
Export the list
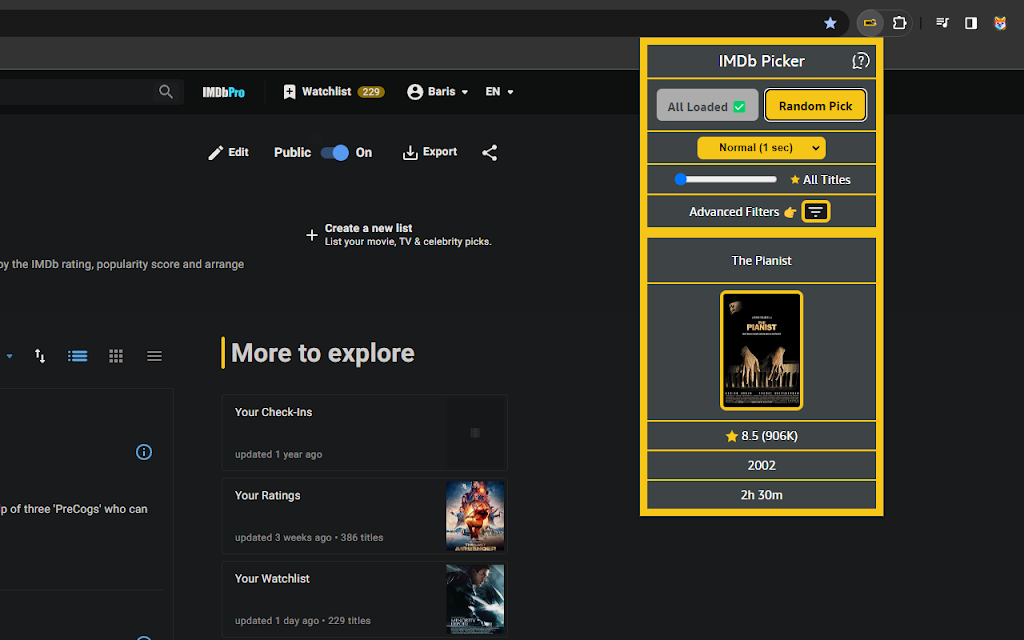point(430,152)
